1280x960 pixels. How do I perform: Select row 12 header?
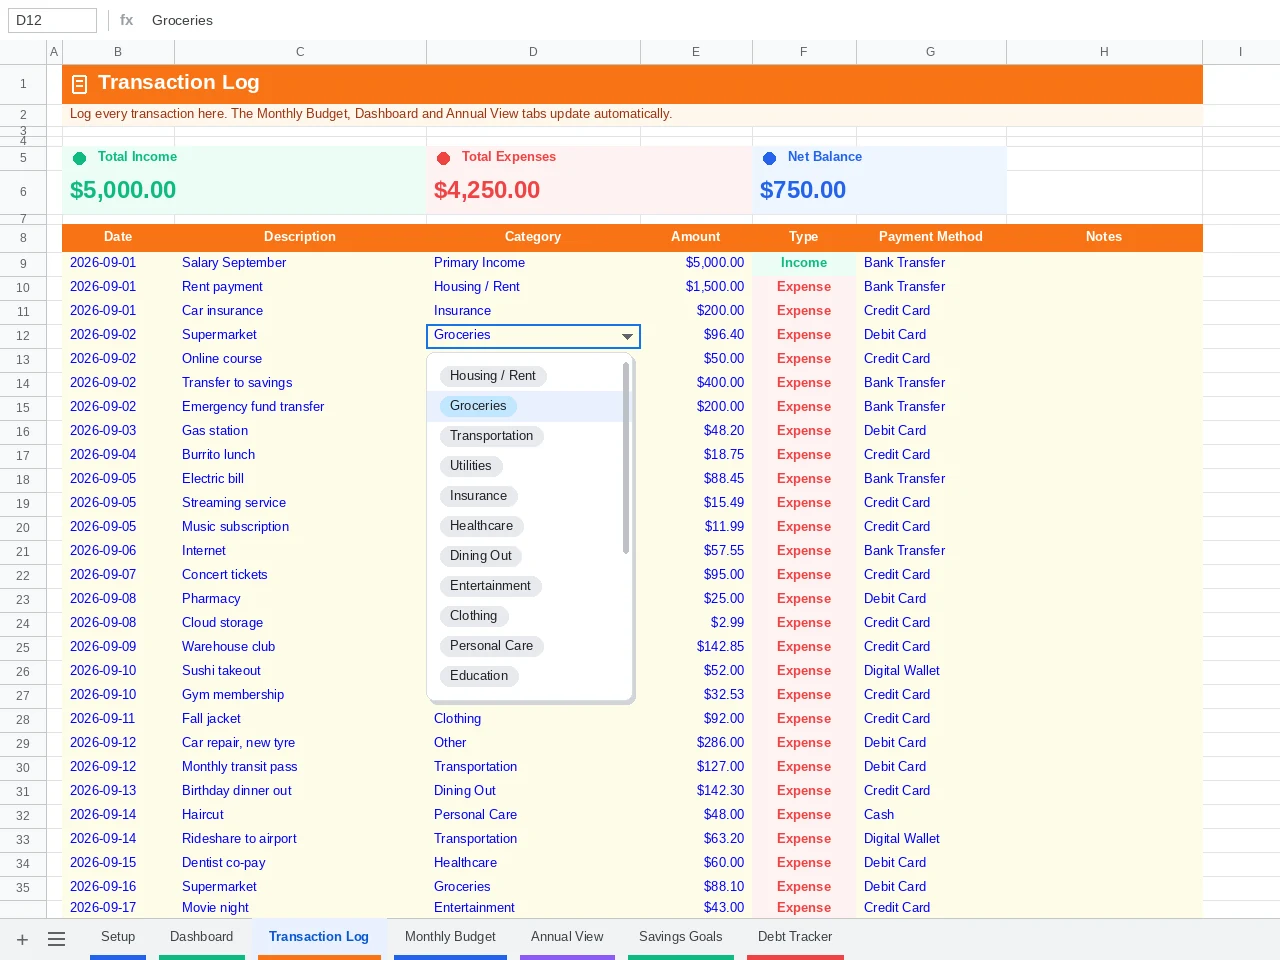23,336
